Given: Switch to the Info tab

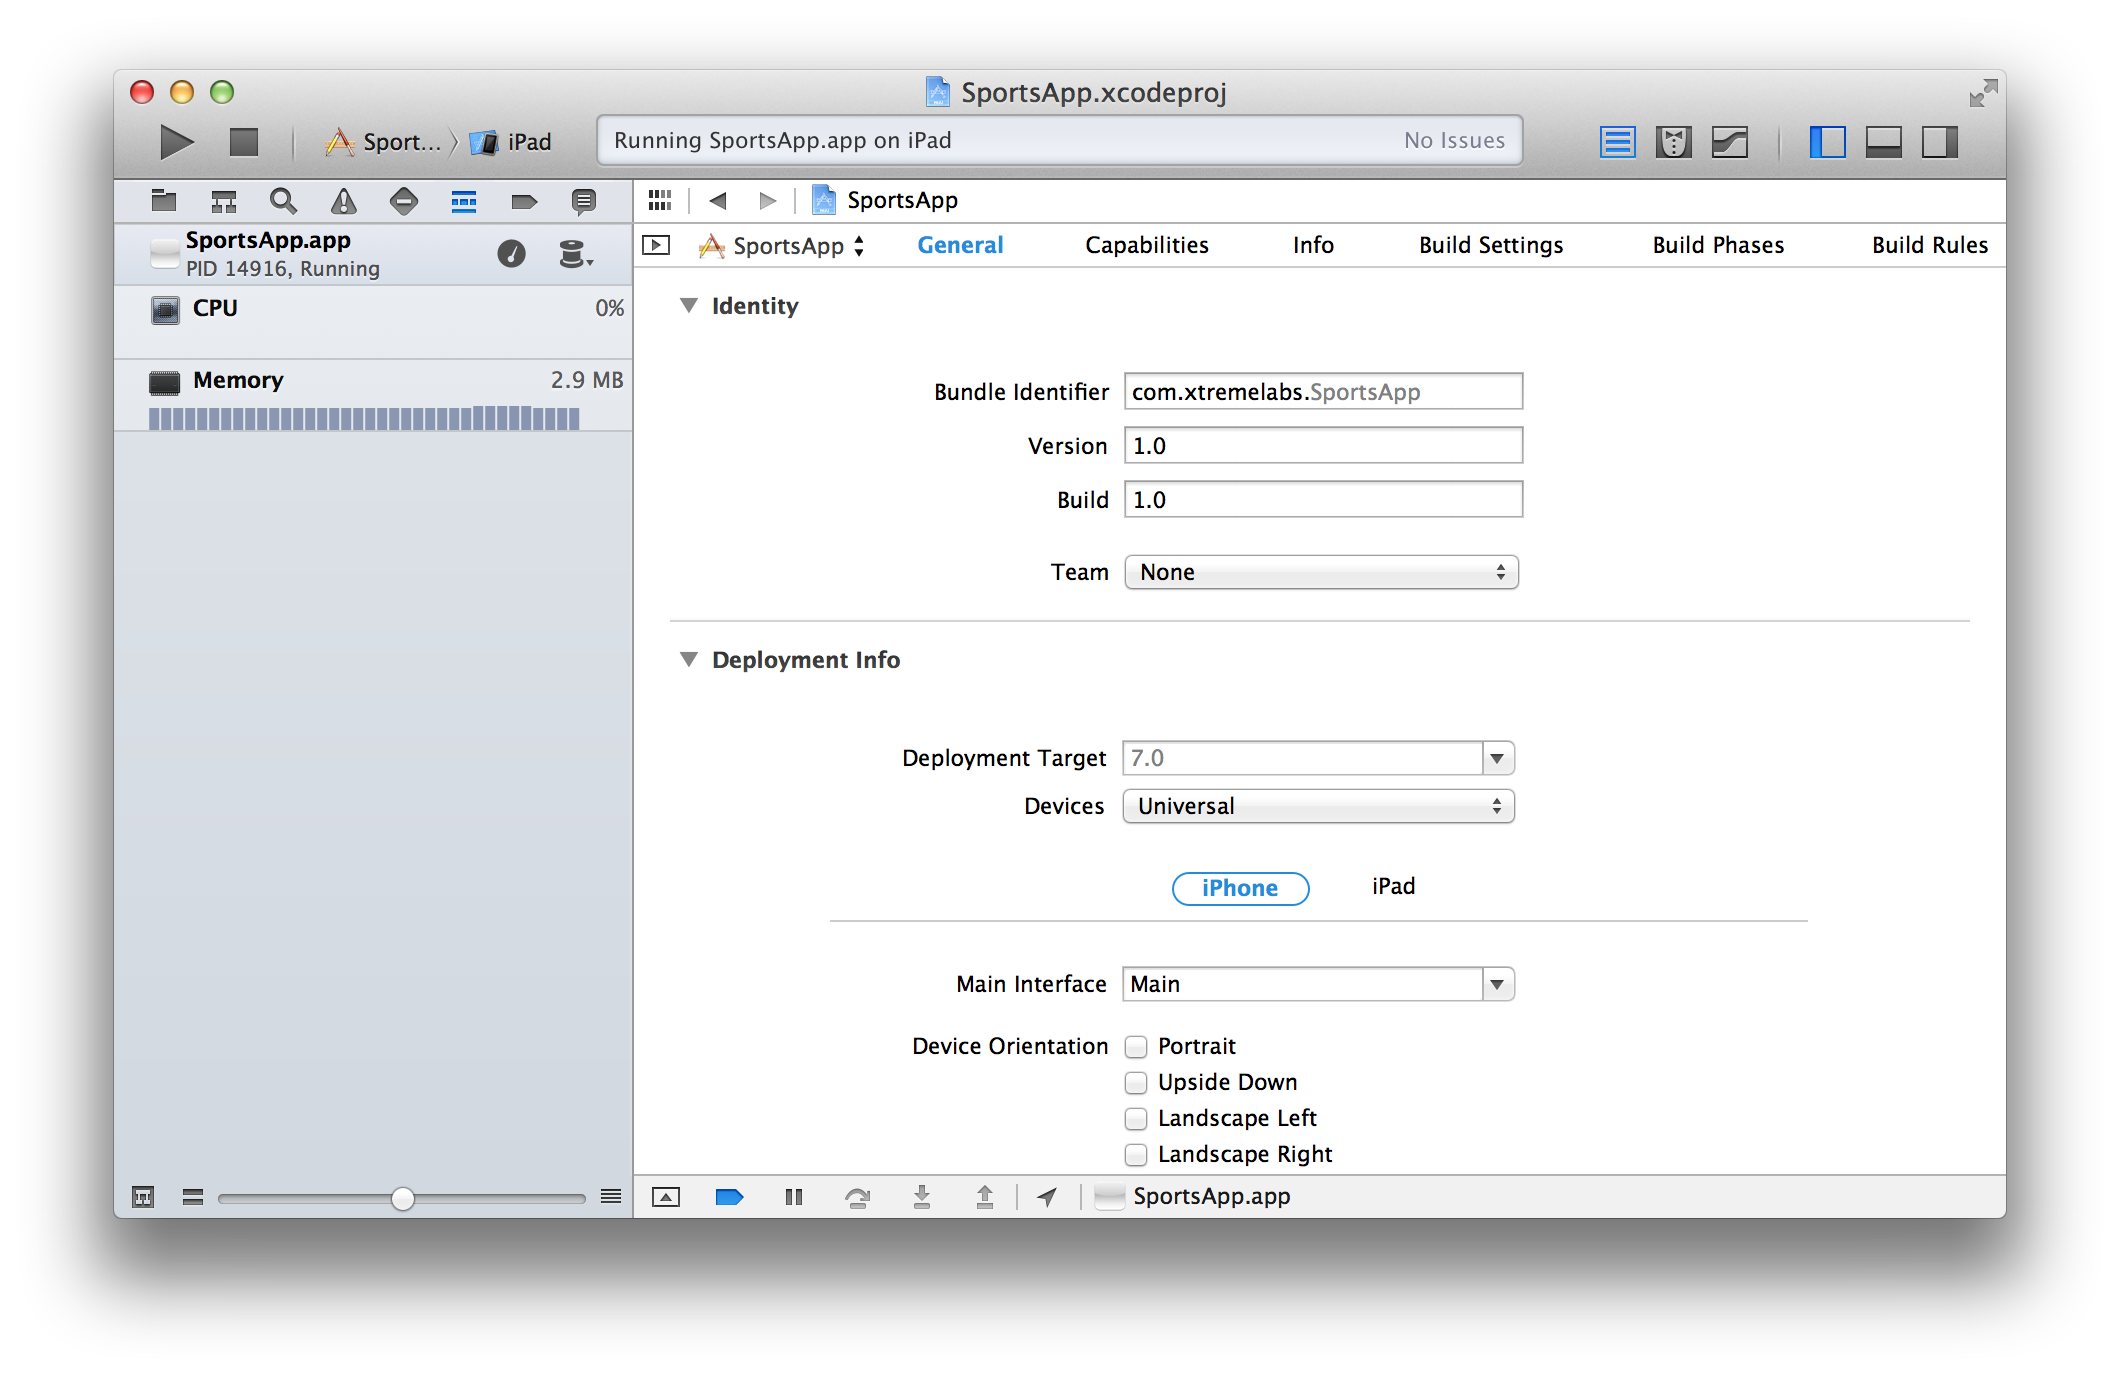Looking at the screenshot, I should coord(1313,245).
